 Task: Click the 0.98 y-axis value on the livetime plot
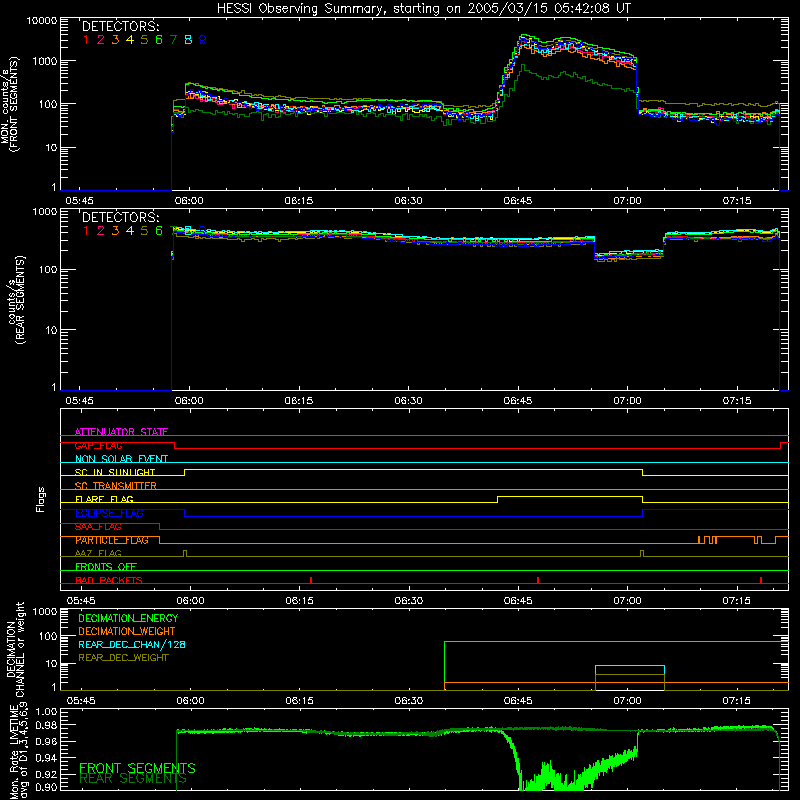(x=46, y=725)
